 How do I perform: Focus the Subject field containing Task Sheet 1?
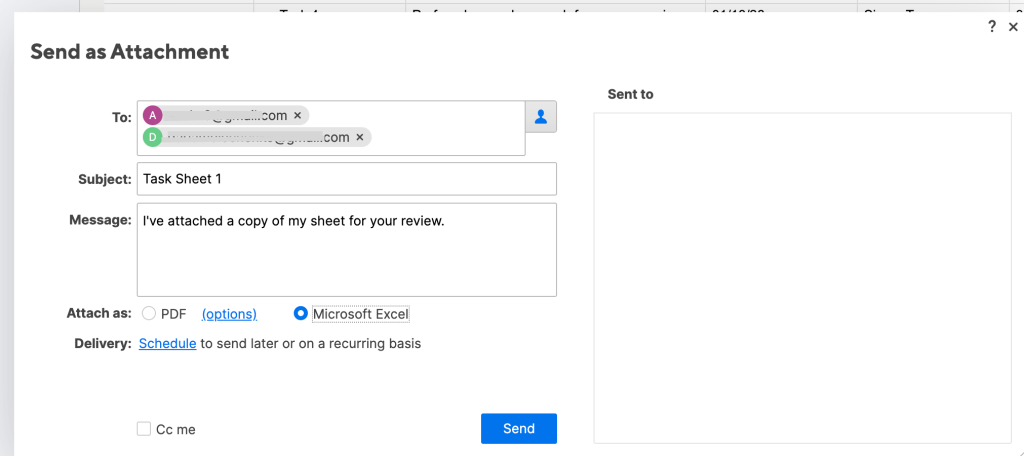click(x=346, y=179)
